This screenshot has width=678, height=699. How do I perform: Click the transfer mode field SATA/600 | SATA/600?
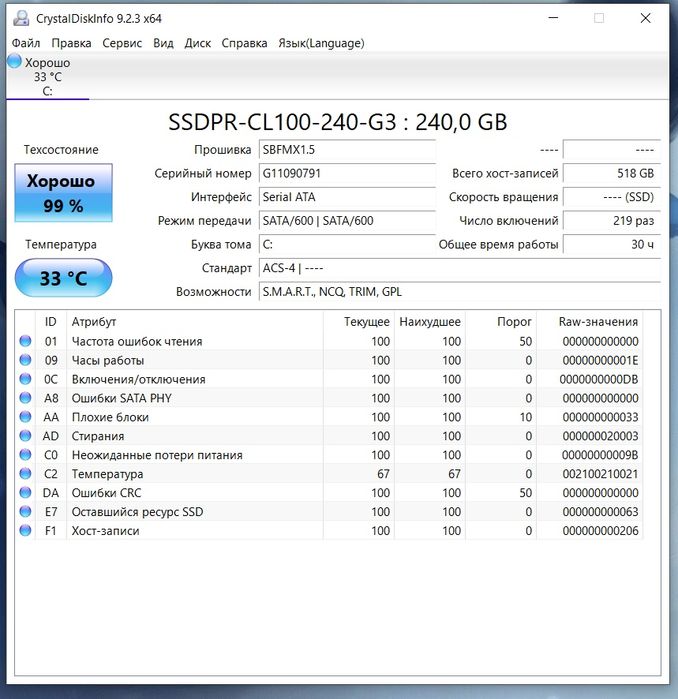[347, 220]
